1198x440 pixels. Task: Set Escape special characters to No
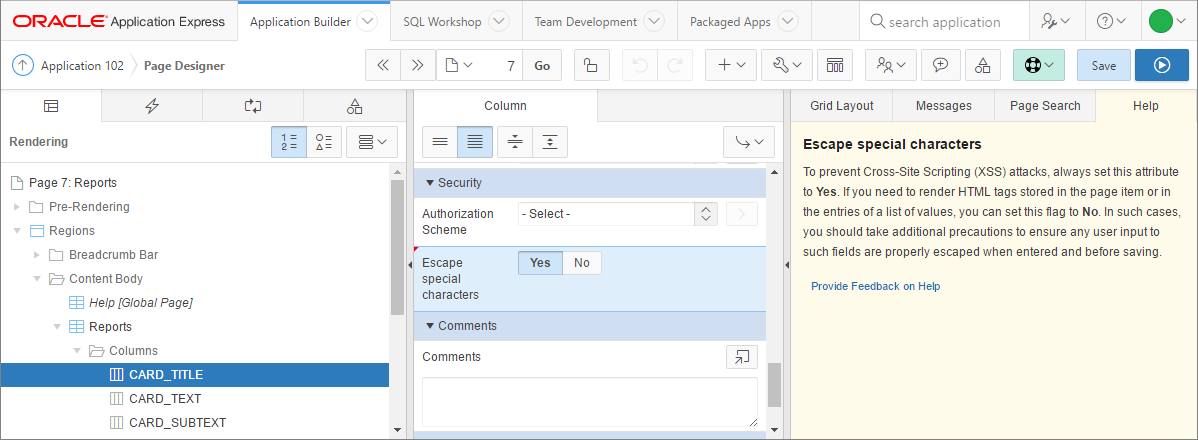pyautogui.click(x=582, y=263)
